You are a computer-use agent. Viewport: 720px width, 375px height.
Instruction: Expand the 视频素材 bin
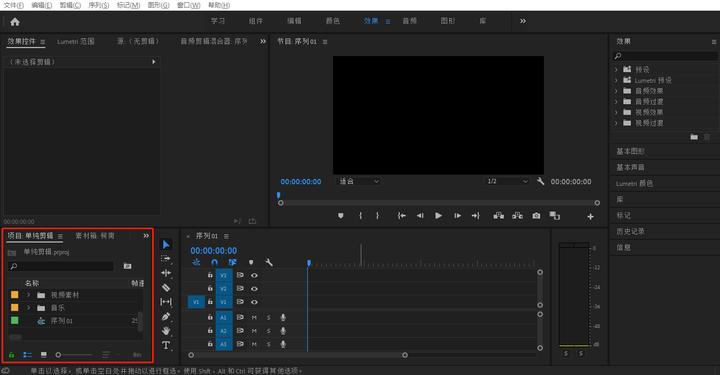(28, 295)
